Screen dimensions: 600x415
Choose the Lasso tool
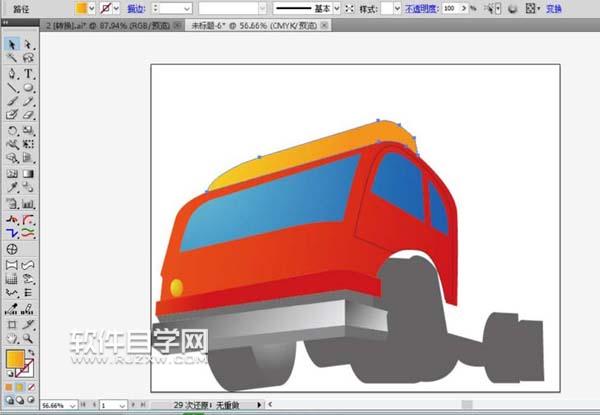pos(28,58)
